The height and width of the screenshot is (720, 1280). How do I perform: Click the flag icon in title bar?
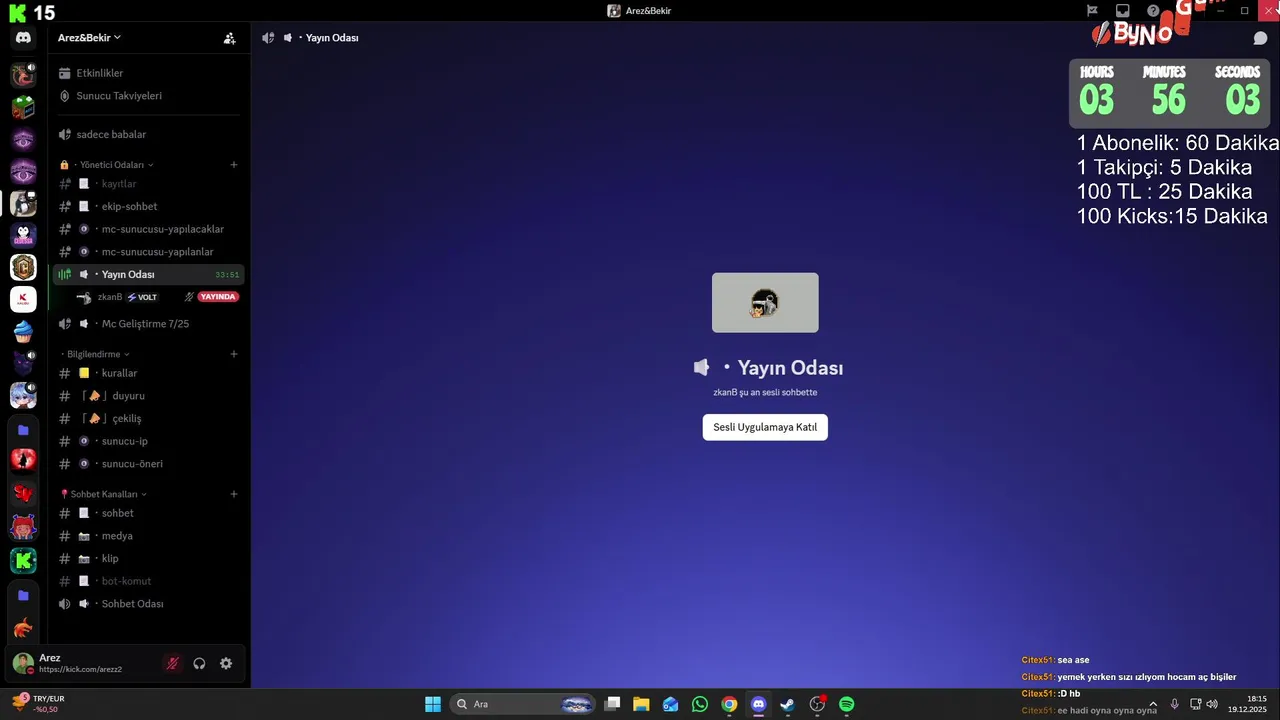pyautogui.click(x=1092, y=11)
